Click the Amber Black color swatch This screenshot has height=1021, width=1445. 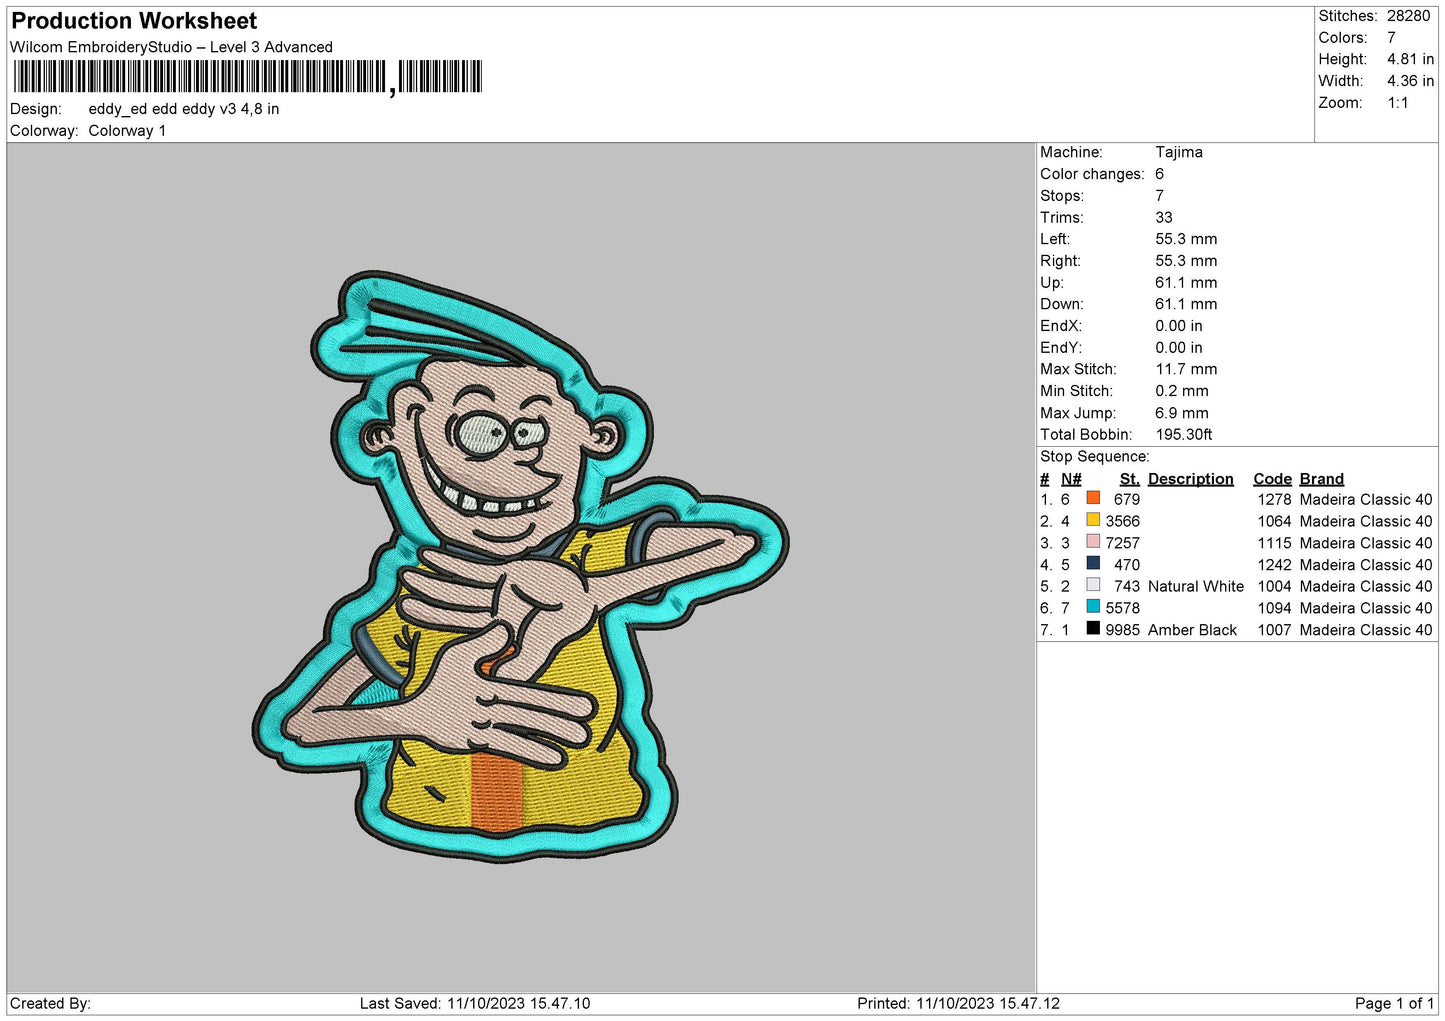point(1093,628)
